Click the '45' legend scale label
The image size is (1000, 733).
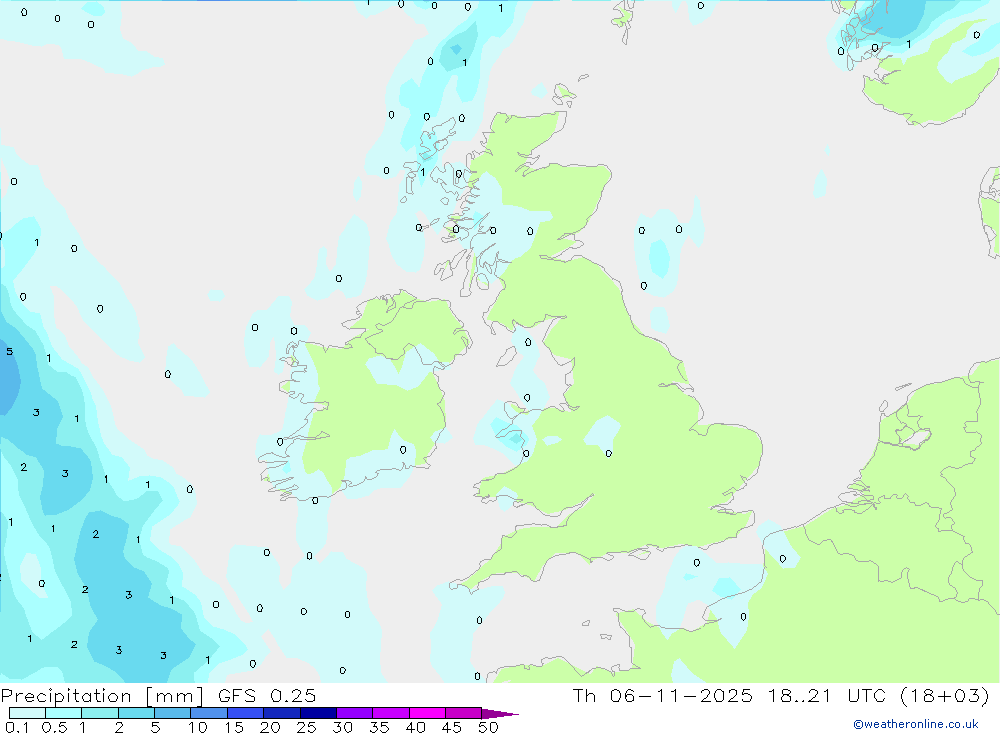point(452,727)
